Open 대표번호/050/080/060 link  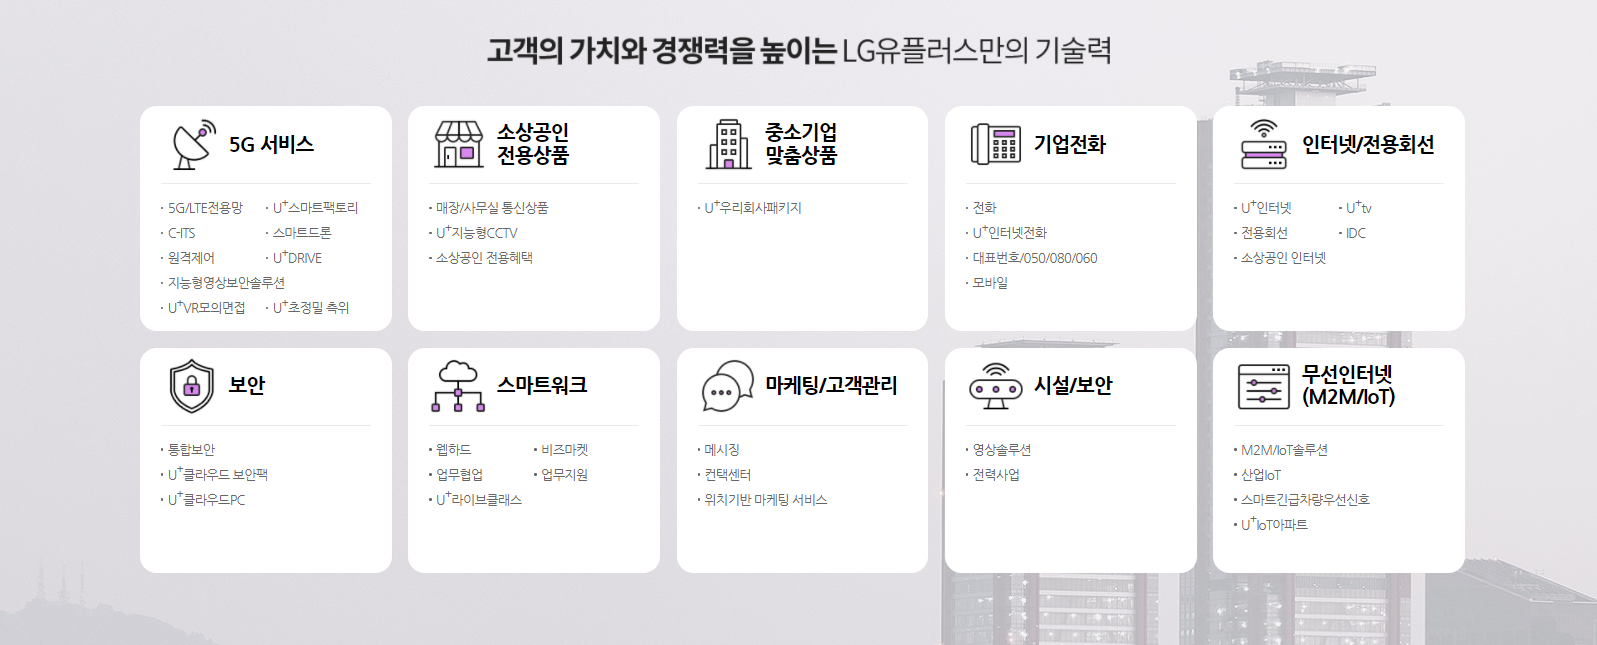[x=1035, y=258]
